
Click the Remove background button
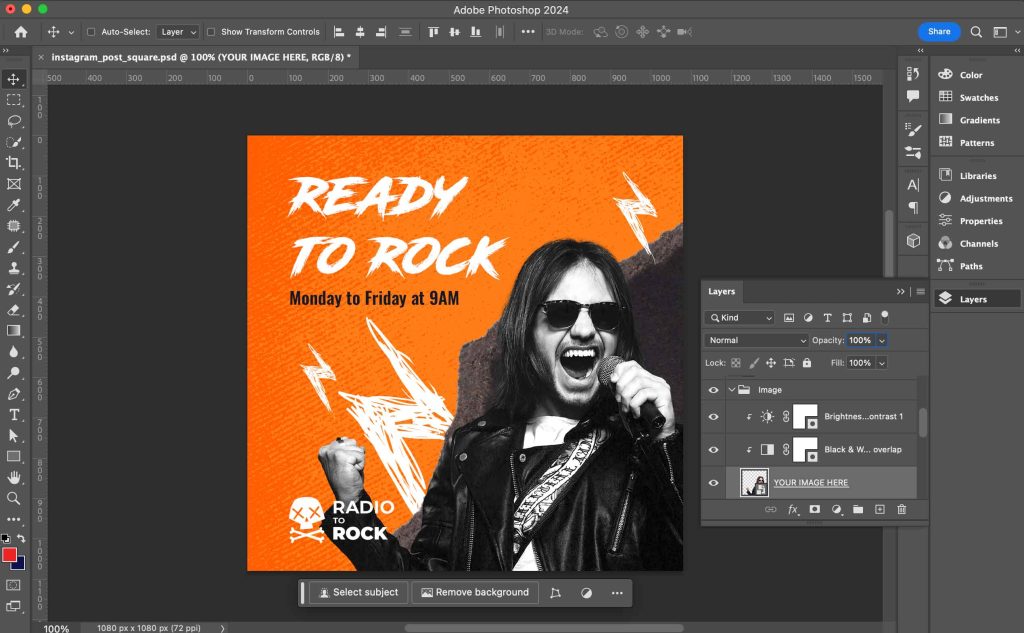[x=475, y=592]
